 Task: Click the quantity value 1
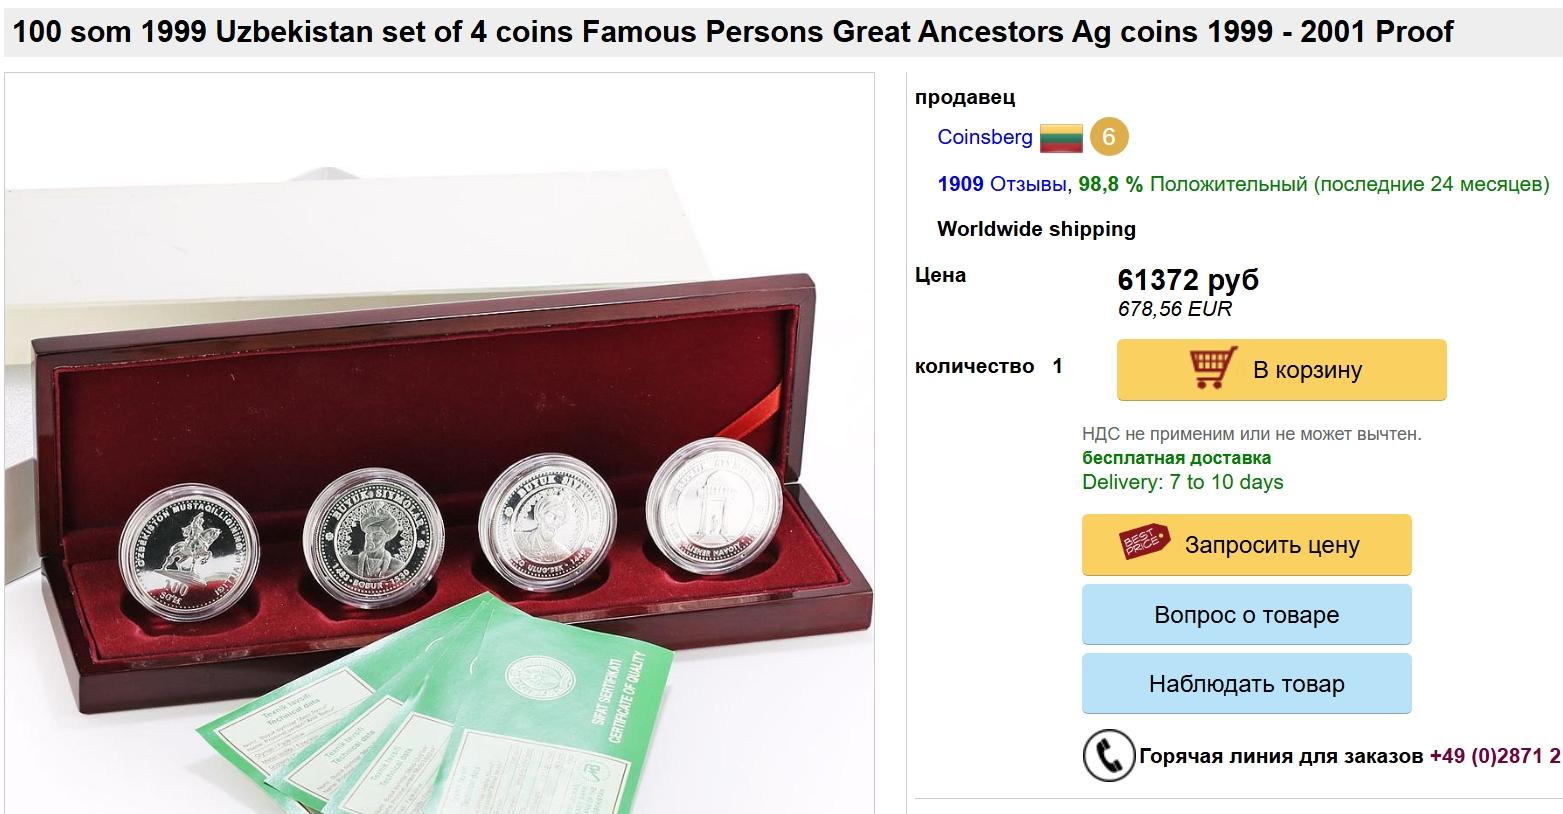click(1057, 366)
